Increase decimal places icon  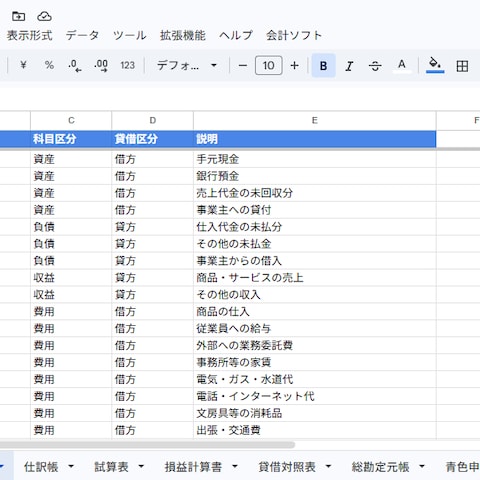tap(101, 65)
